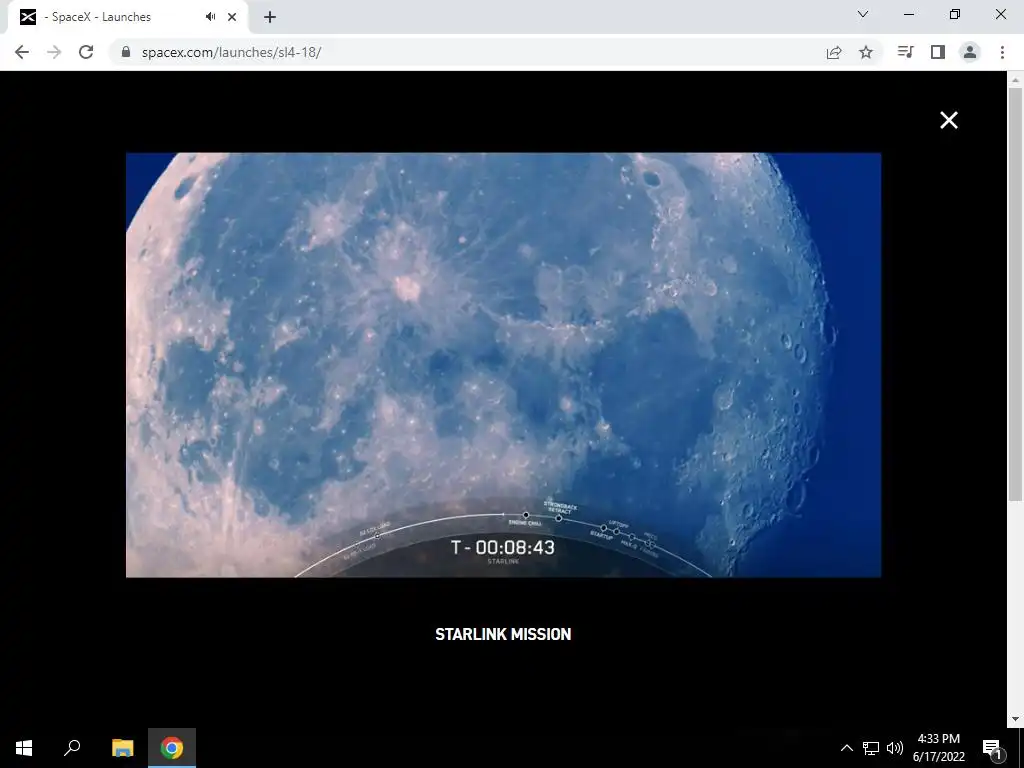
Task: Click the forward navigation arrow
Action: (54, 52)
